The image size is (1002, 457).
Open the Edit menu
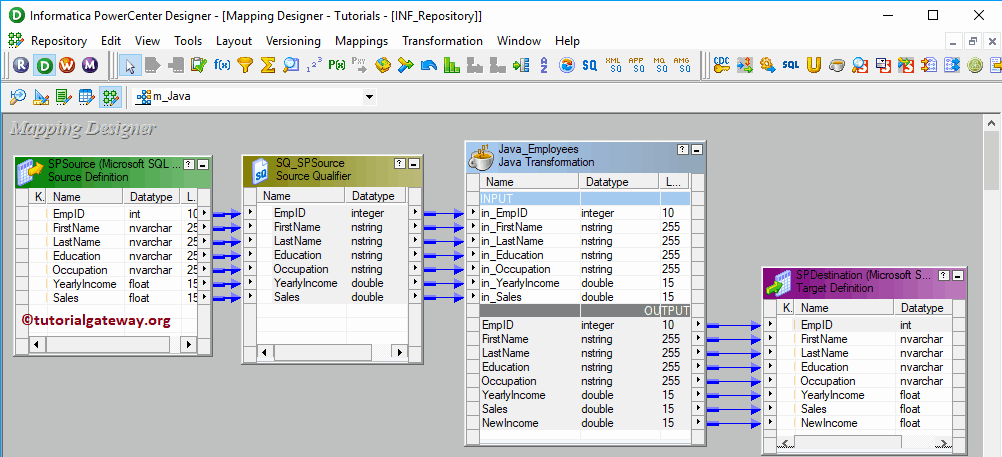111,41
